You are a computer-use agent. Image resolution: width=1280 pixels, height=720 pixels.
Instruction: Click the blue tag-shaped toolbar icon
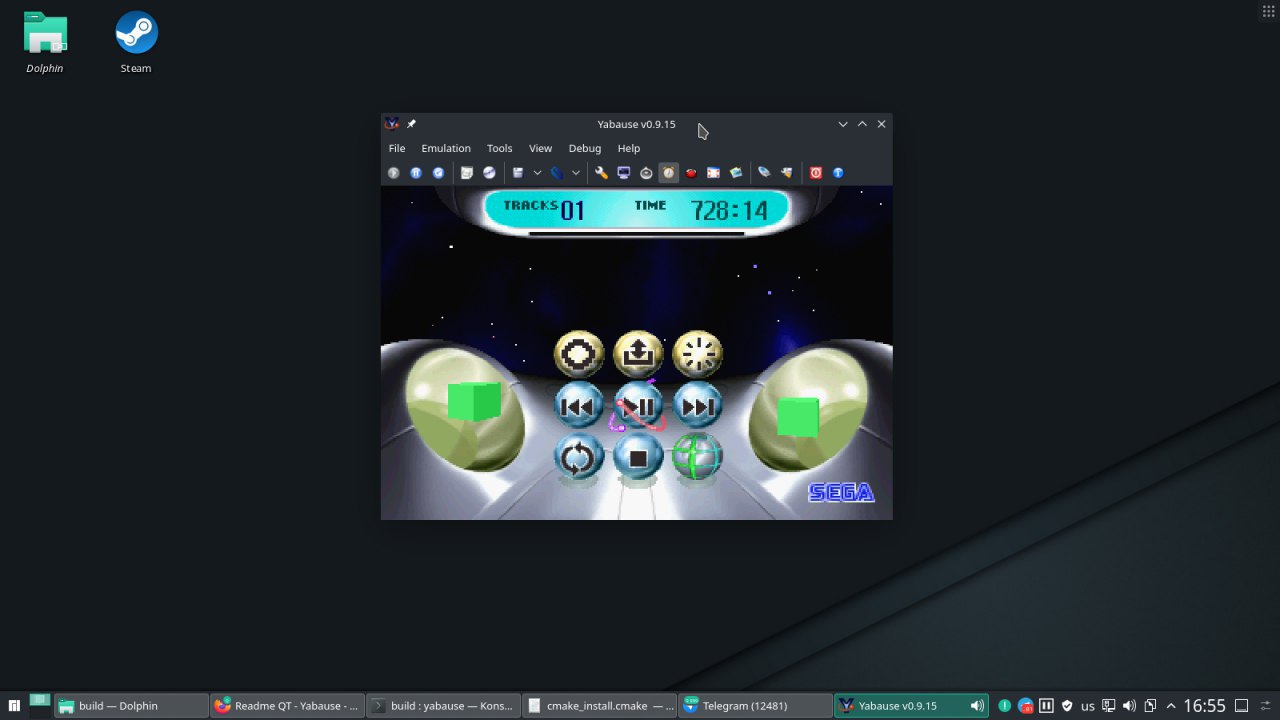click(x=764, y=173)
